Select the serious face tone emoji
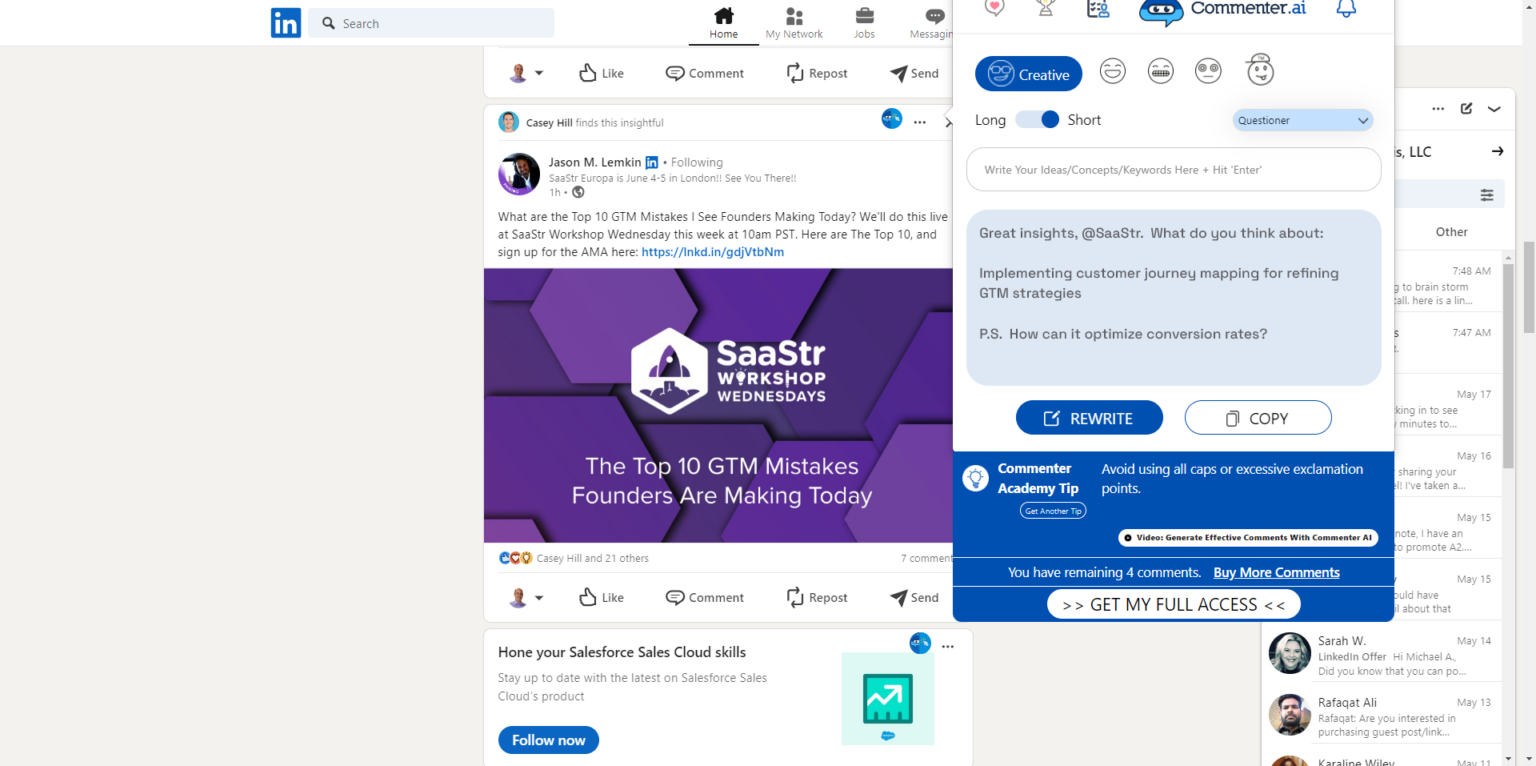The height and width of the screenshot is (766, 1536). click(1208, 70)
